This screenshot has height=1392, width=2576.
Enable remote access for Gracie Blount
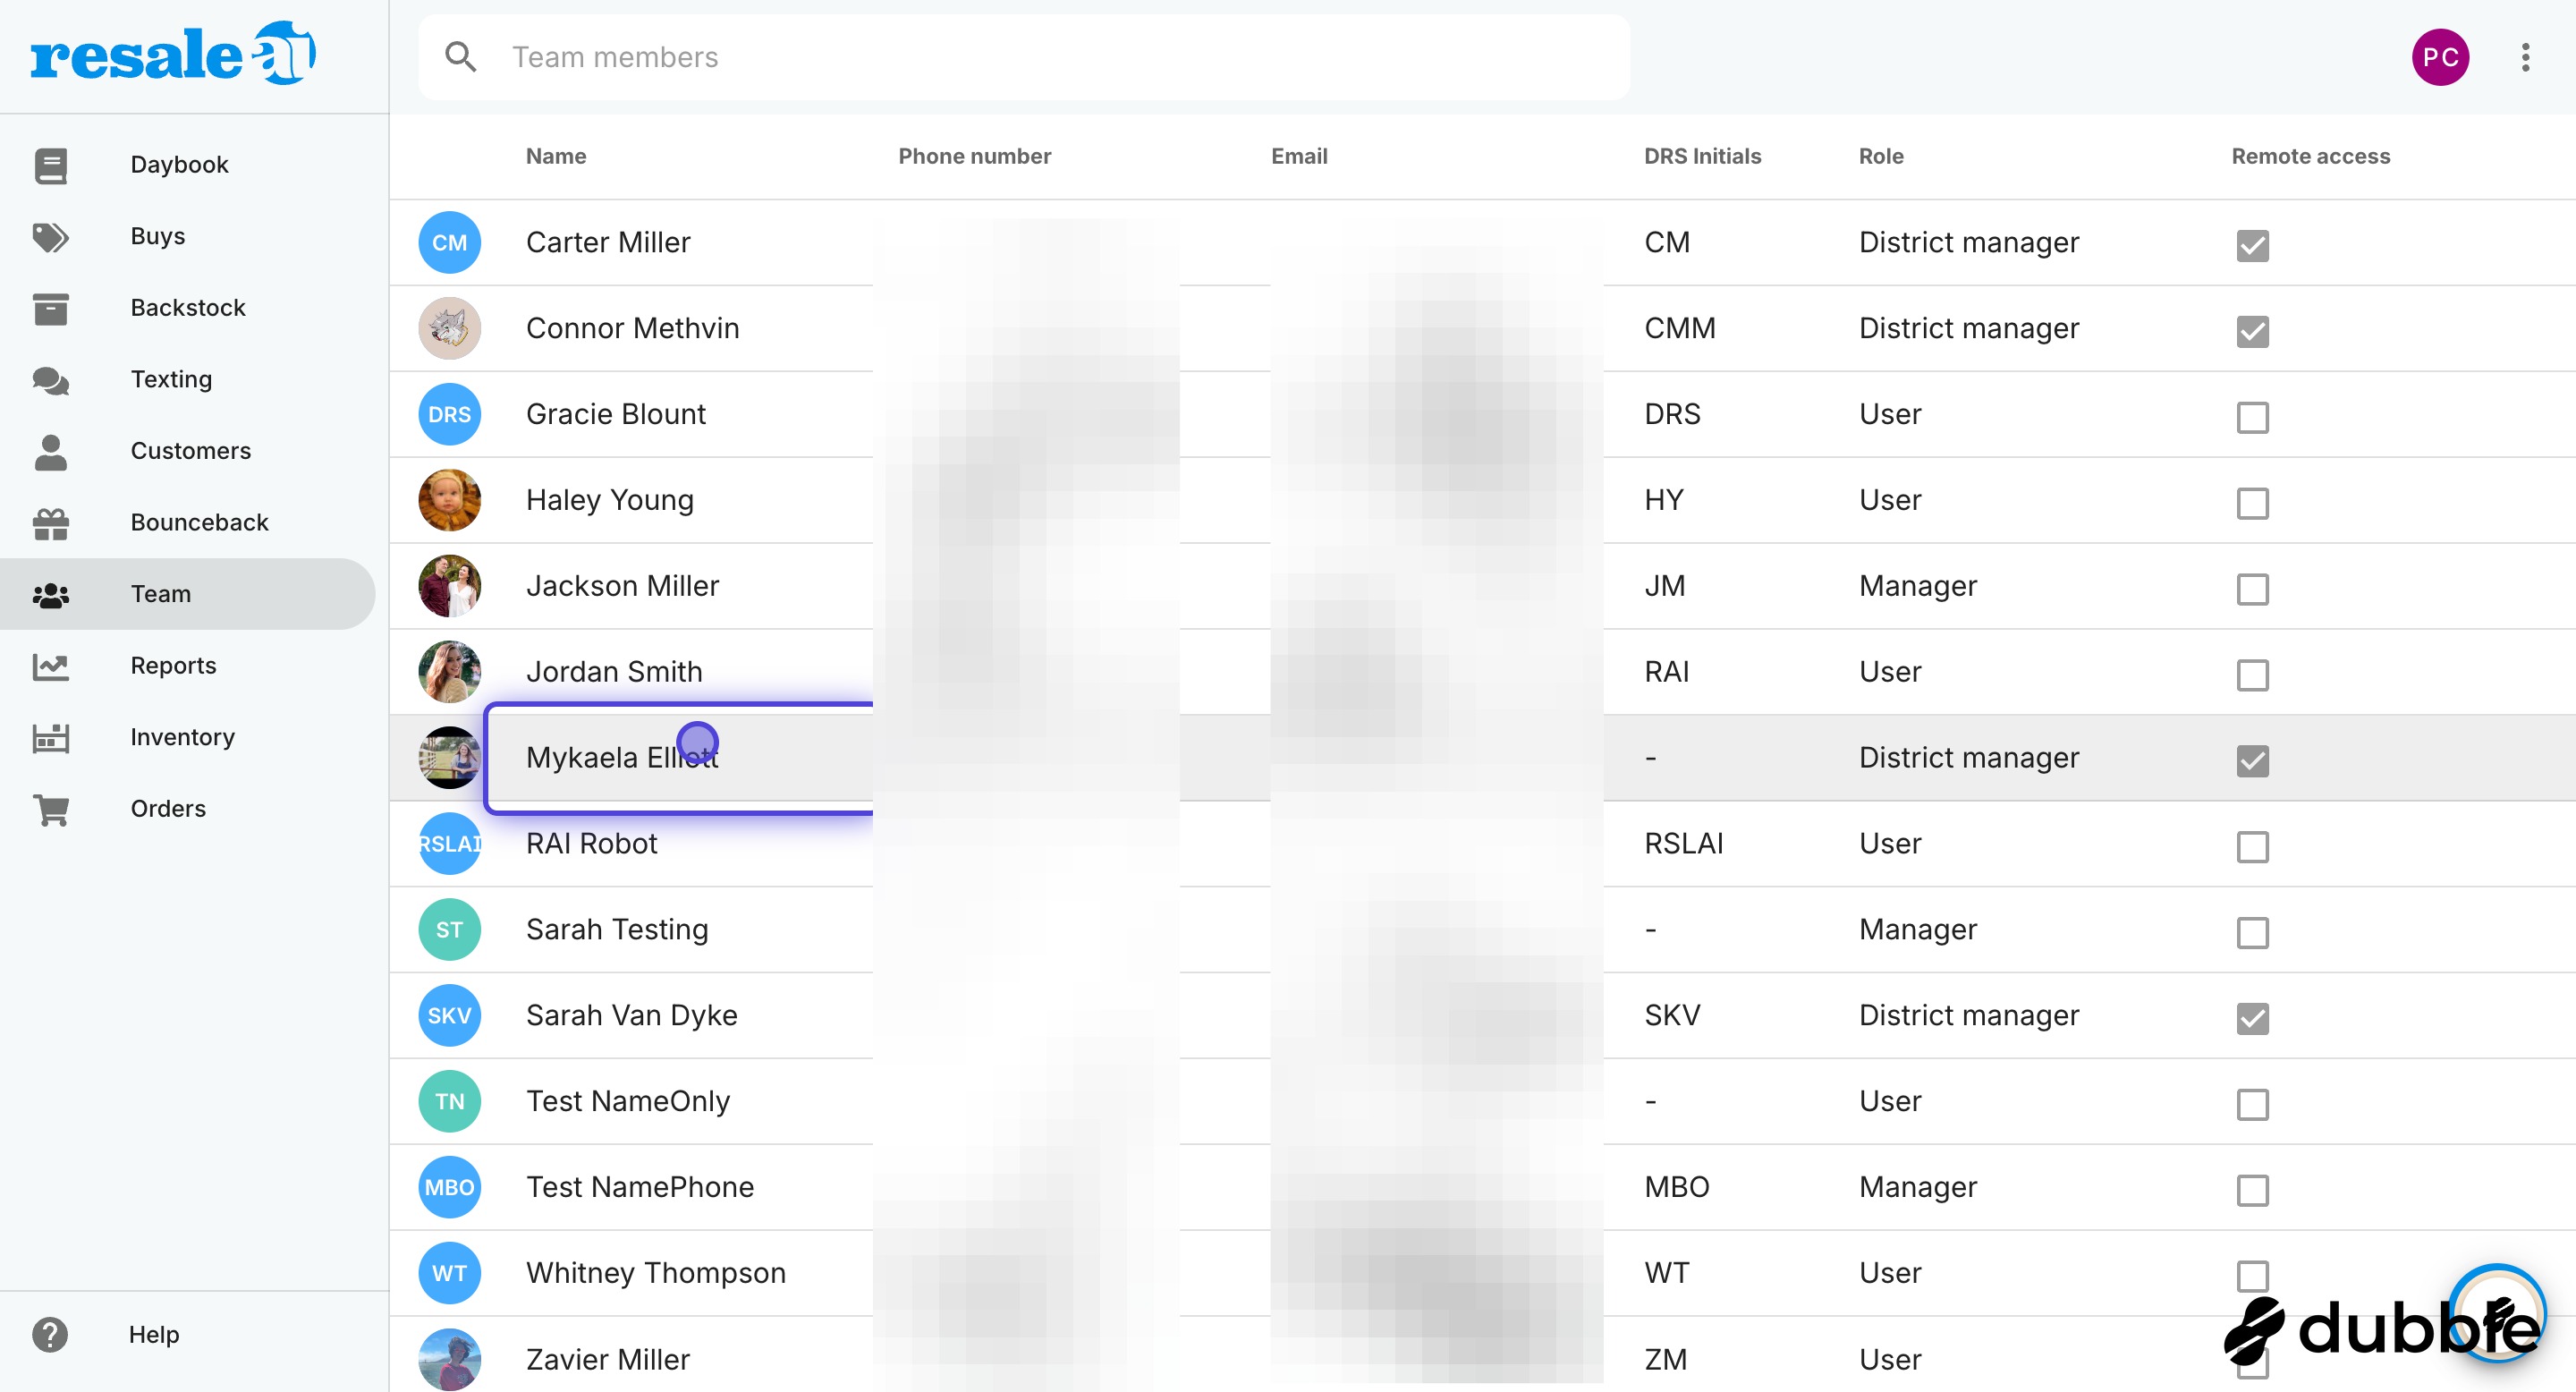click(x=2252, y=417)
